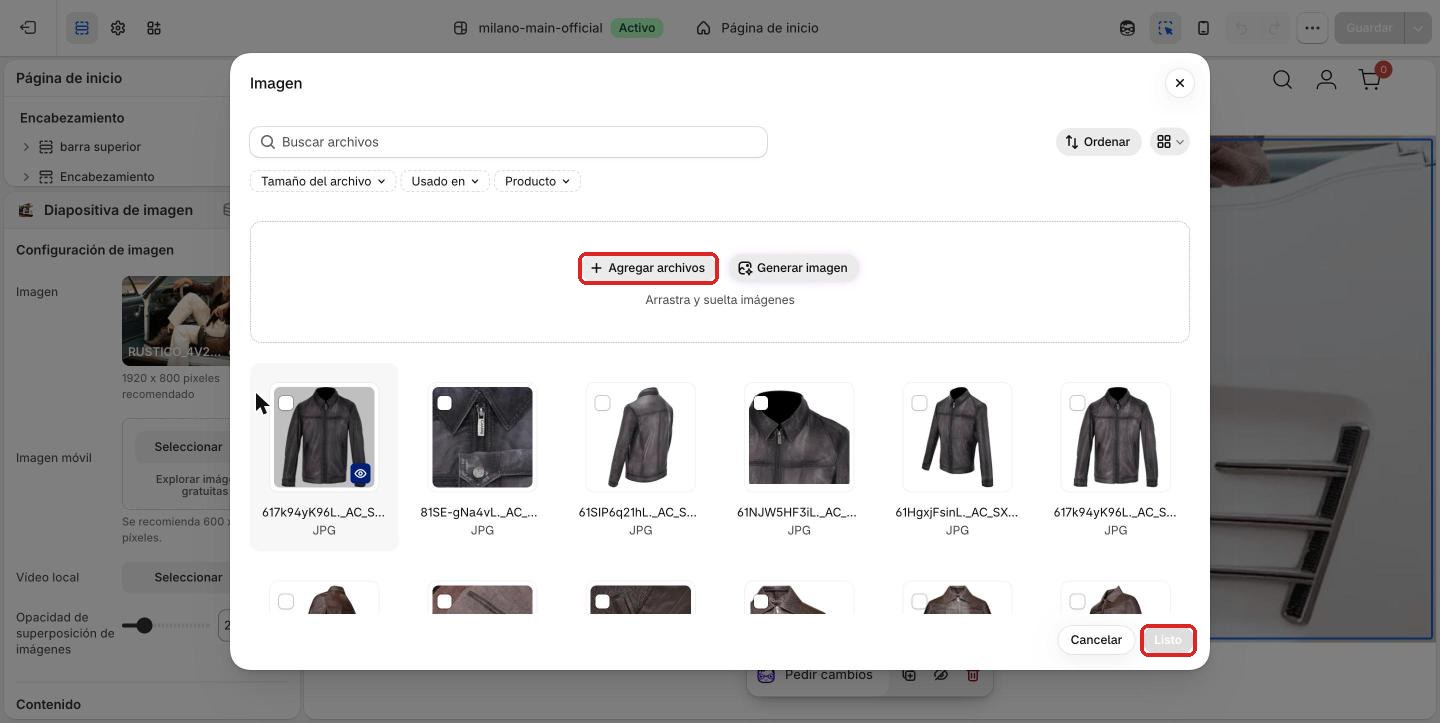
Task: Open the Usado en filter dropdown
Action: pos(445,181)
